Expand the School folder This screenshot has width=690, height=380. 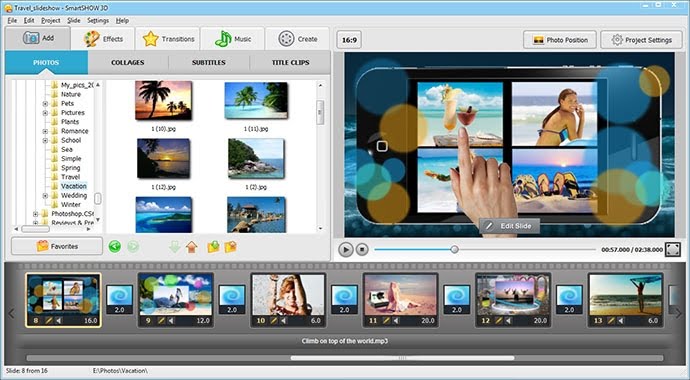tap(45, 141)
